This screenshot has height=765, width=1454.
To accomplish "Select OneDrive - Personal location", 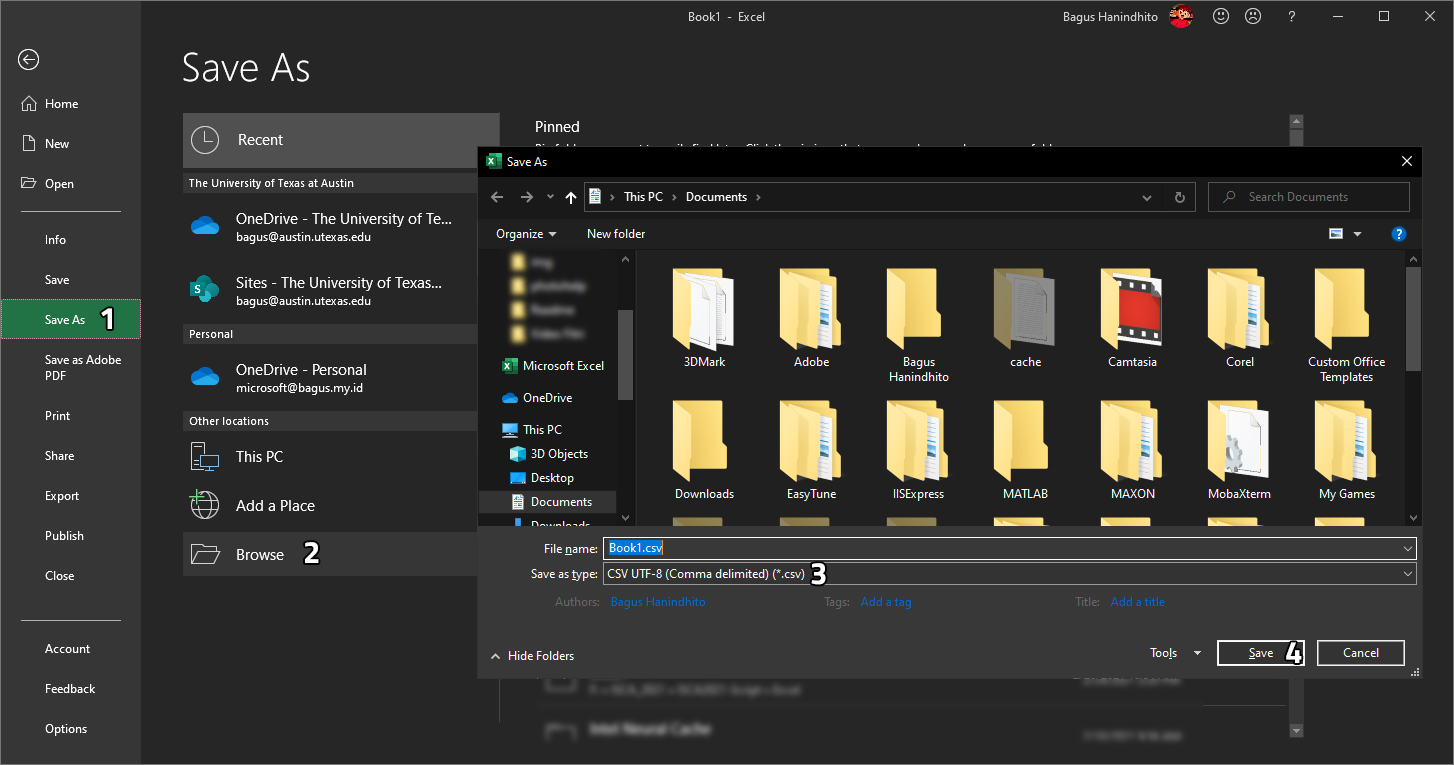I will [x=330, y=377].
